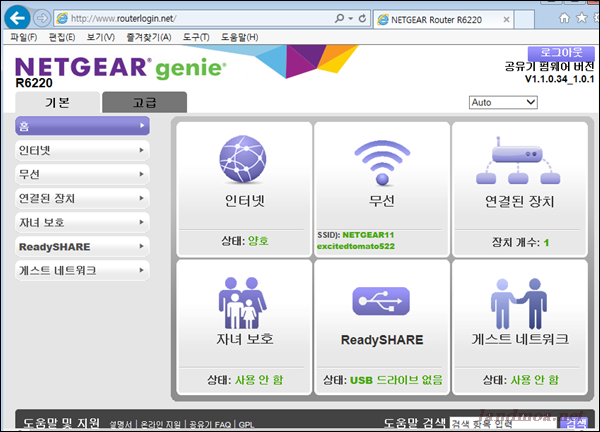Expand address bar search dropdown arrow
The height and width of the screenshot is (432, 600).
pos(351,18)
